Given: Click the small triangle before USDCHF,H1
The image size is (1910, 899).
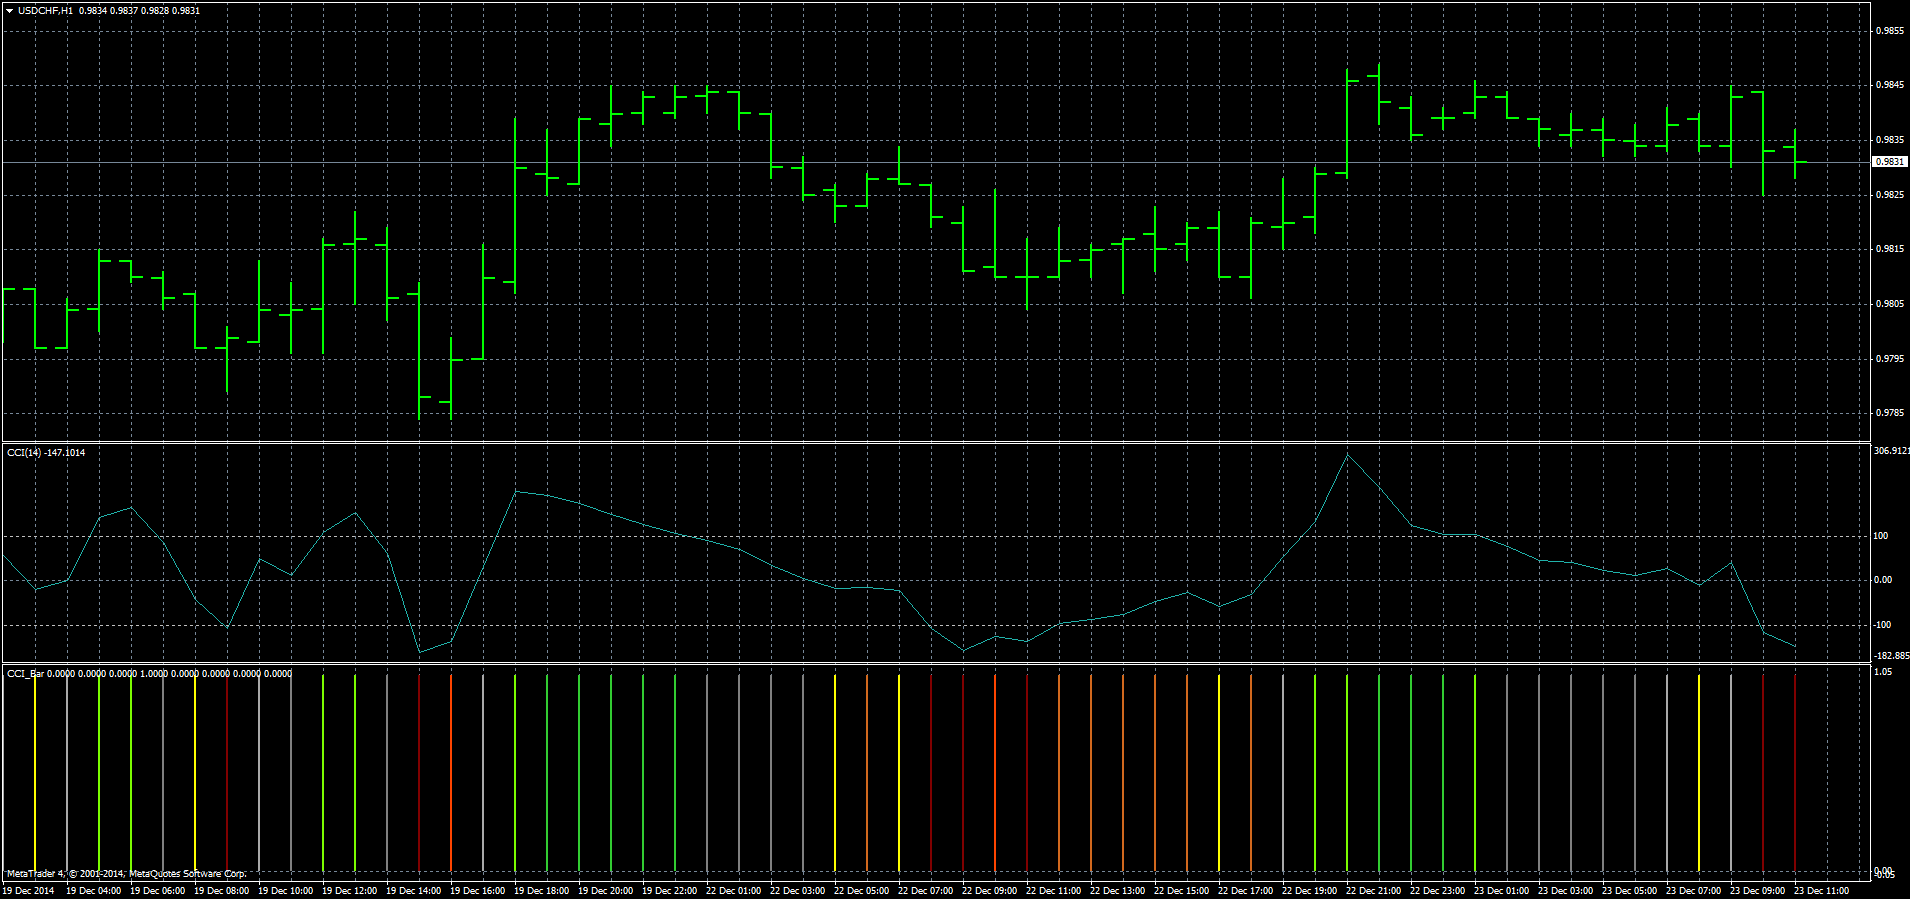Looking at the screenshot, I should pos(9,11).
